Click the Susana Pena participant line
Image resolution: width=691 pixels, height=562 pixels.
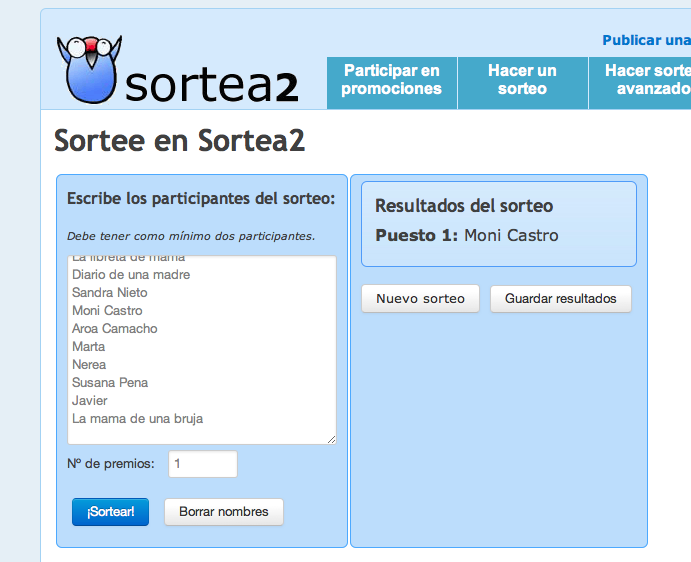[x=110, y=383]
